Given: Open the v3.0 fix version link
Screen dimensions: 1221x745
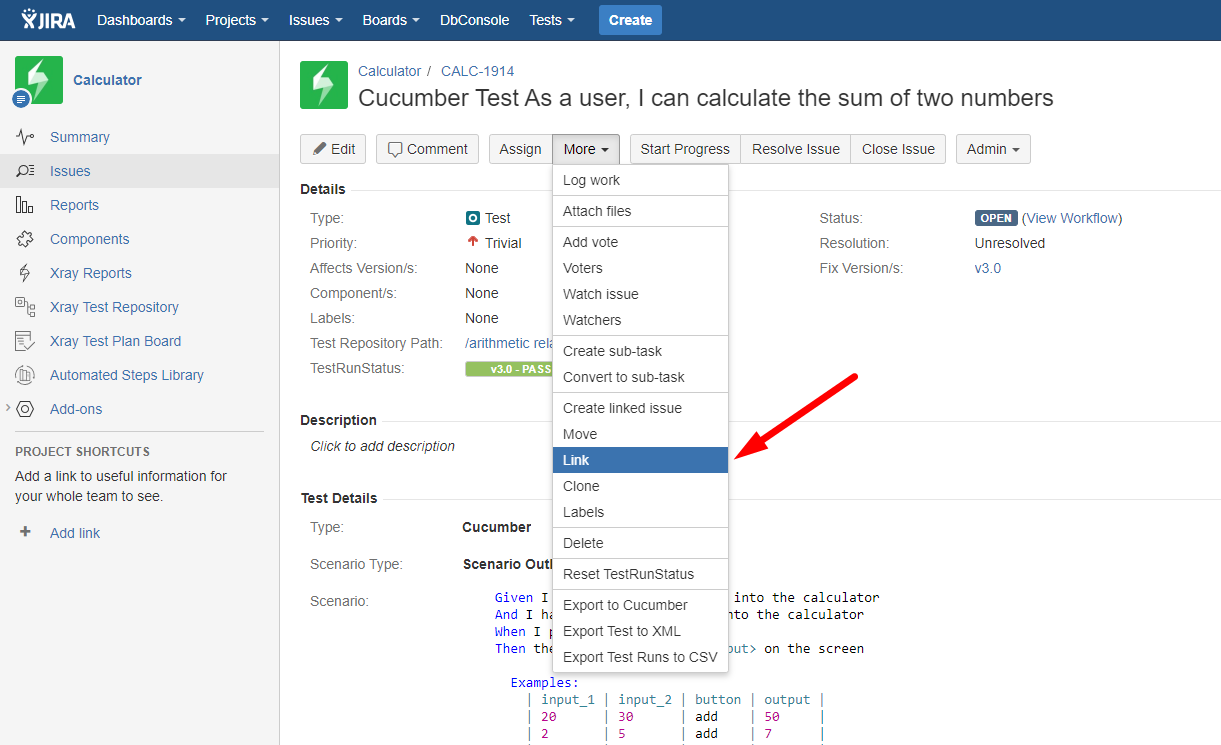Looking at the screenshot, I should click(x=988, y=268).
